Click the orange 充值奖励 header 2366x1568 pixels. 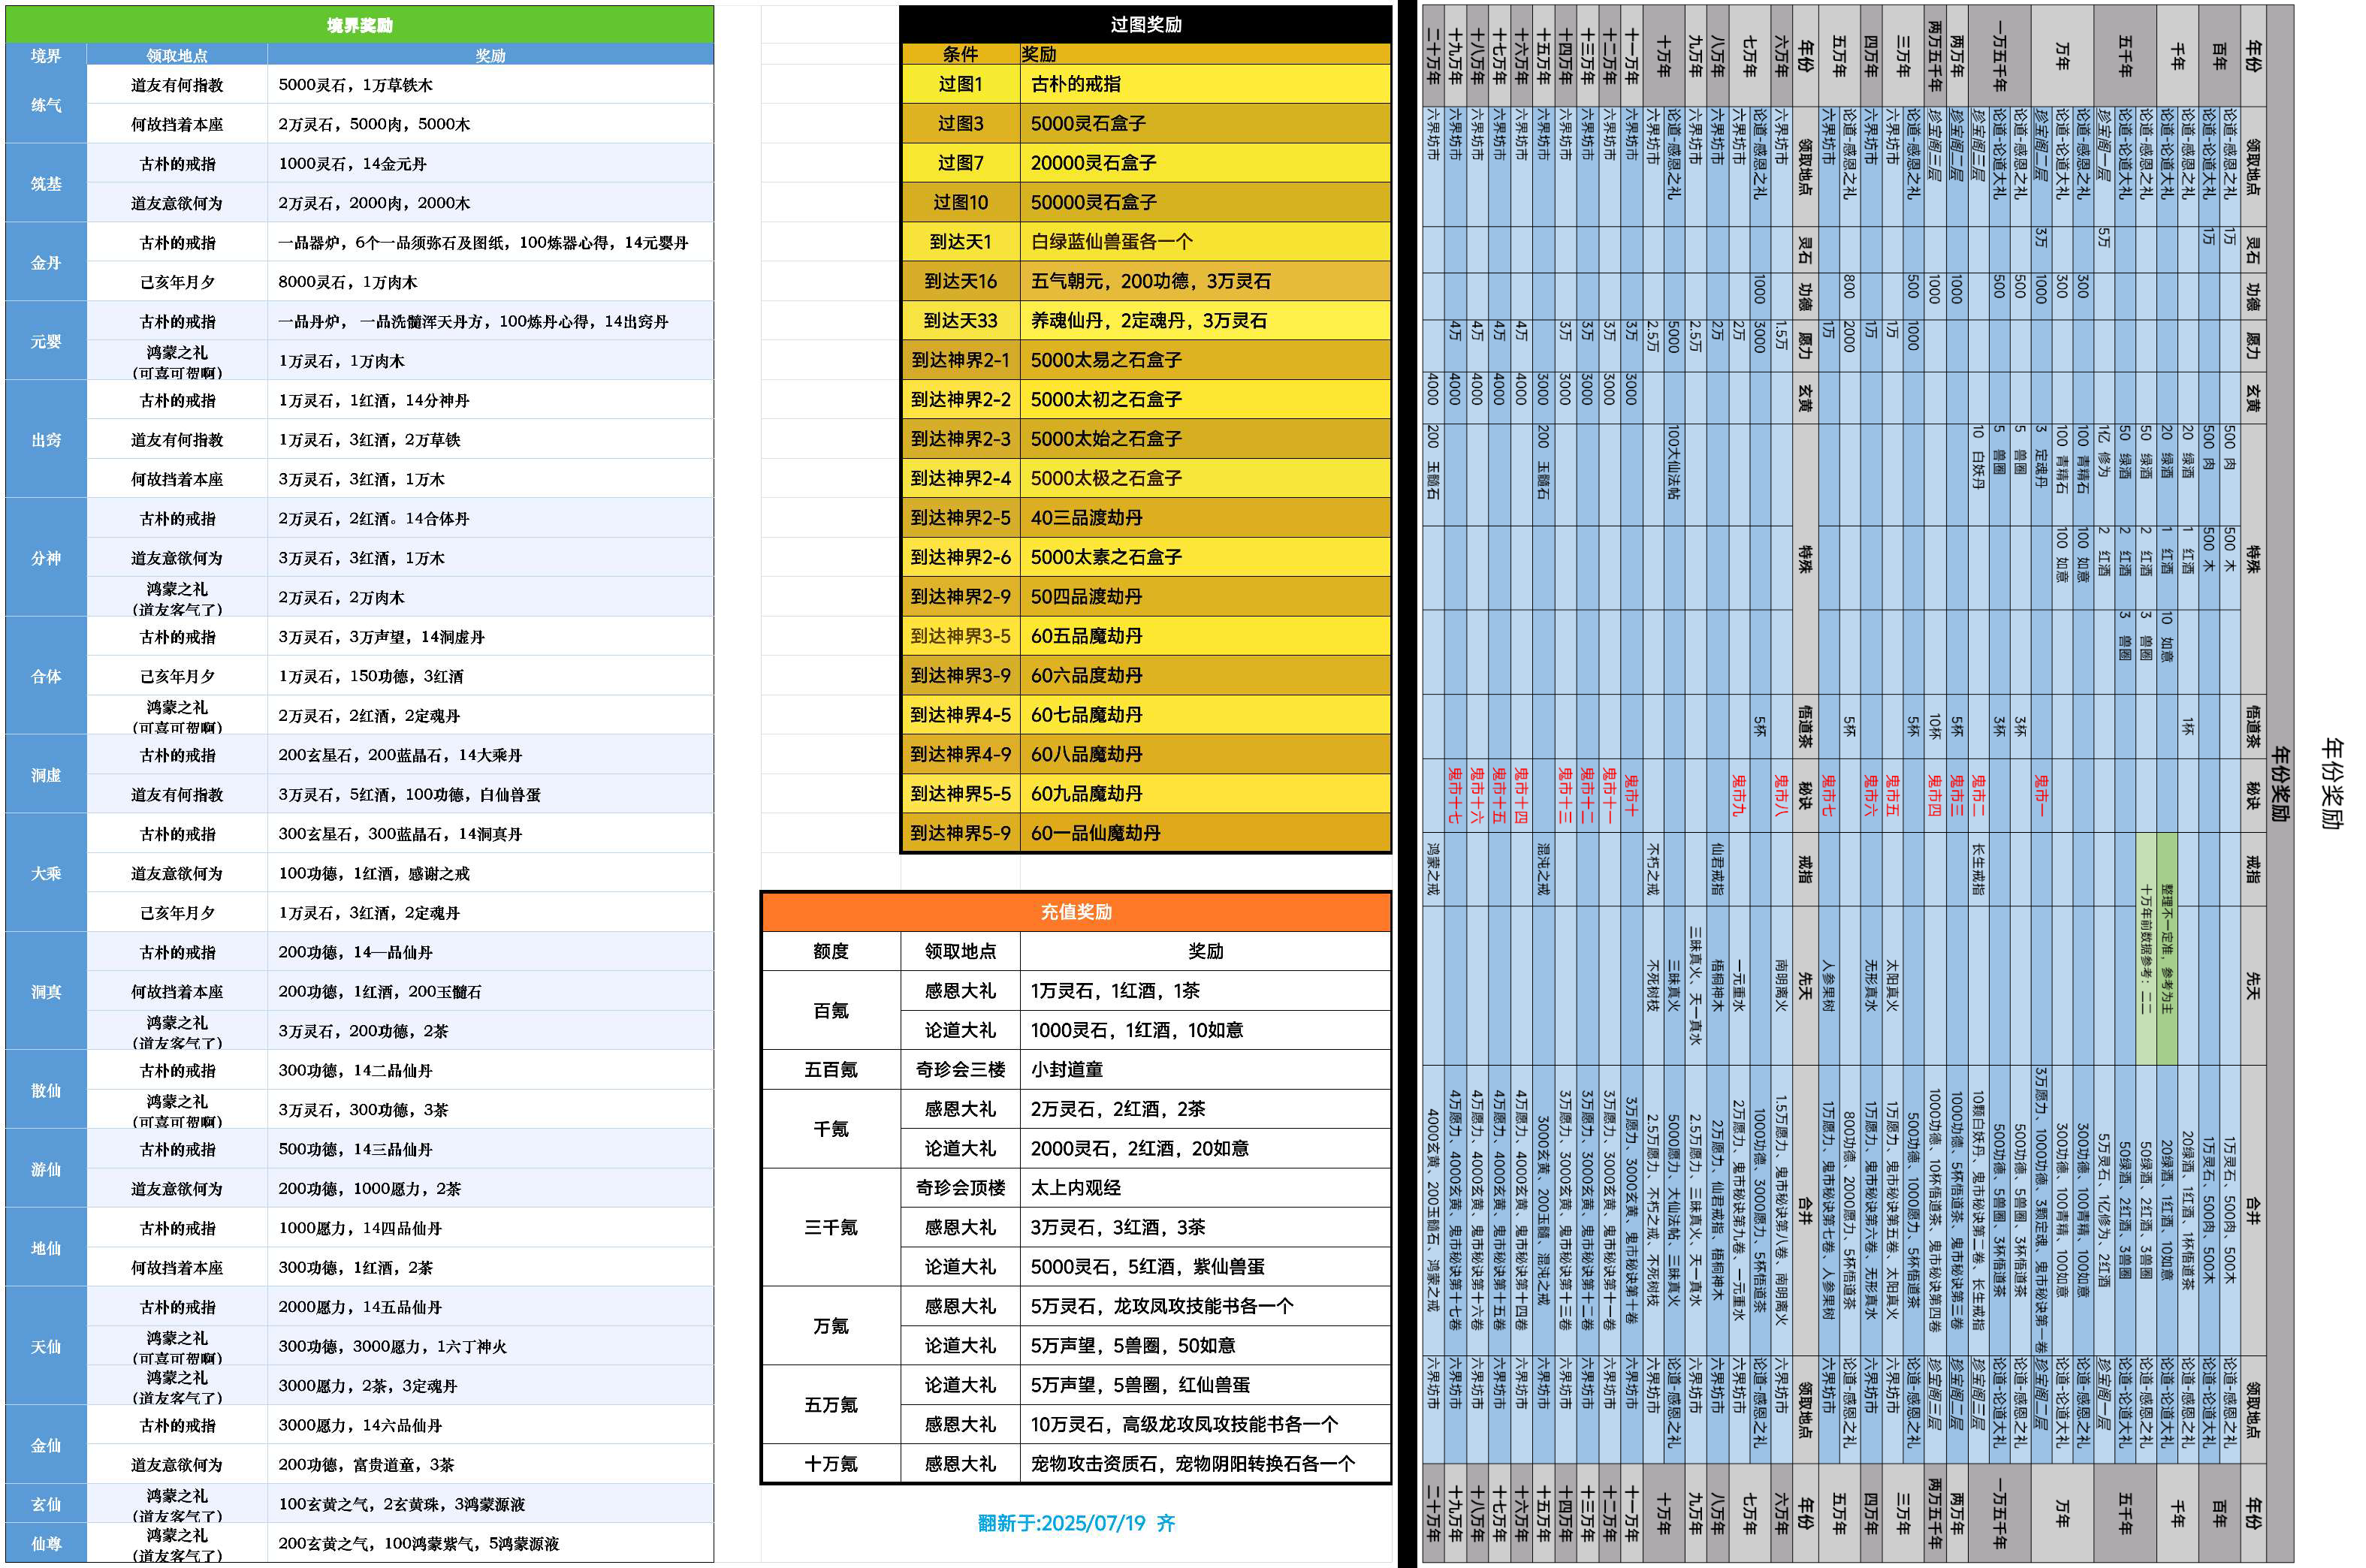coord(1076,912)
